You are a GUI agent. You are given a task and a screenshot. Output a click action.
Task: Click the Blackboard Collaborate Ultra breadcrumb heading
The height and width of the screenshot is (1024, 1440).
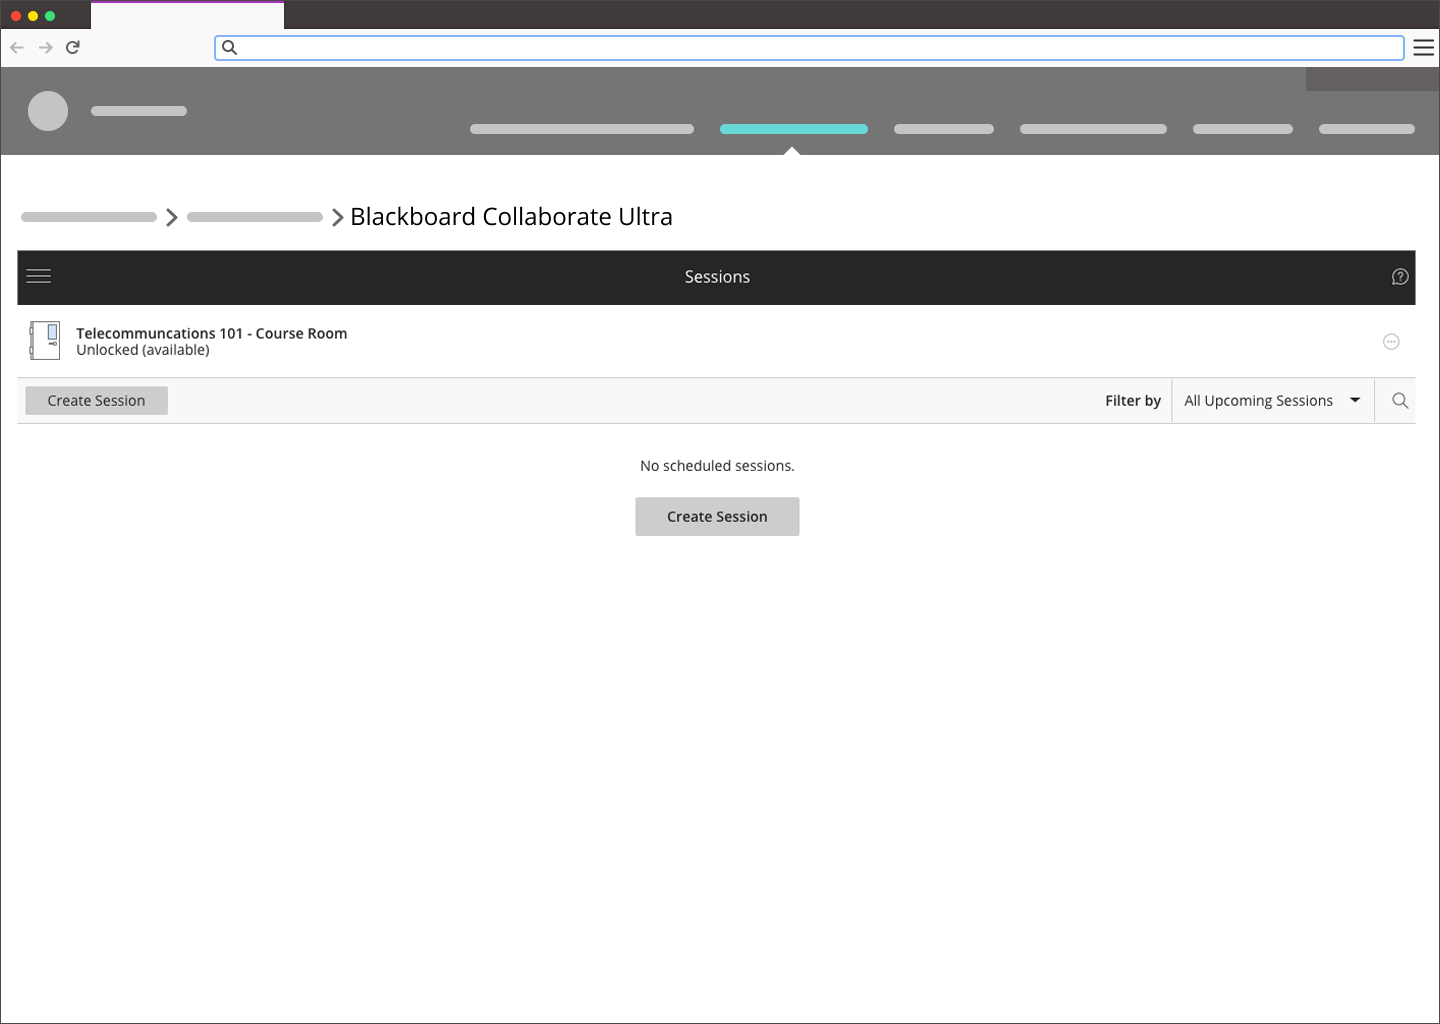[x=511, y=216]
